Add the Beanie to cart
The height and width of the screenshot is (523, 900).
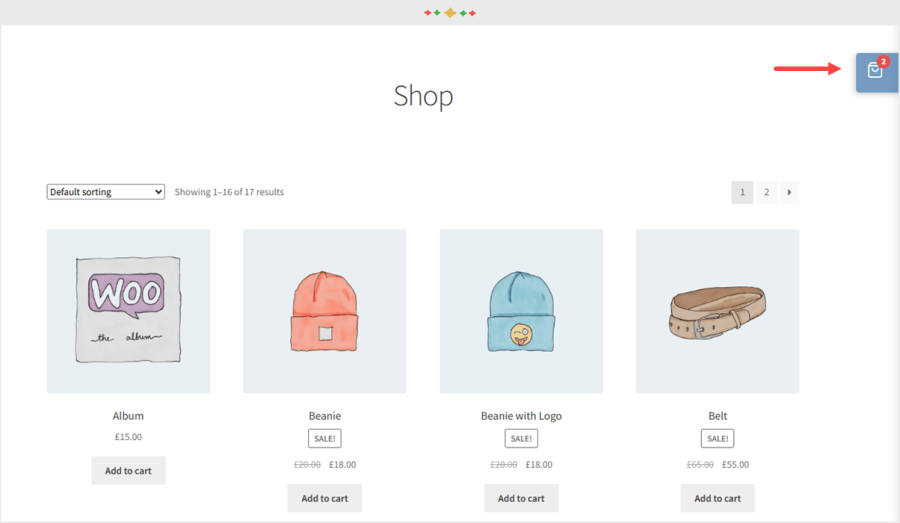(x=325, y=498)
